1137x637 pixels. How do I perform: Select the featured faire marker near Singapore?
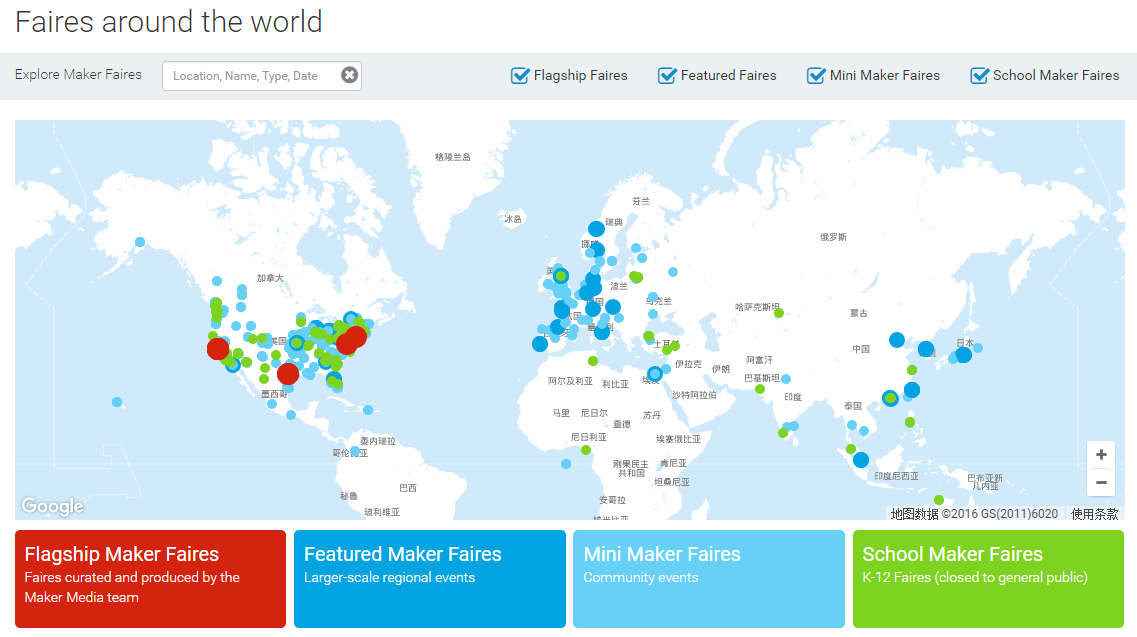pos(861,460)
